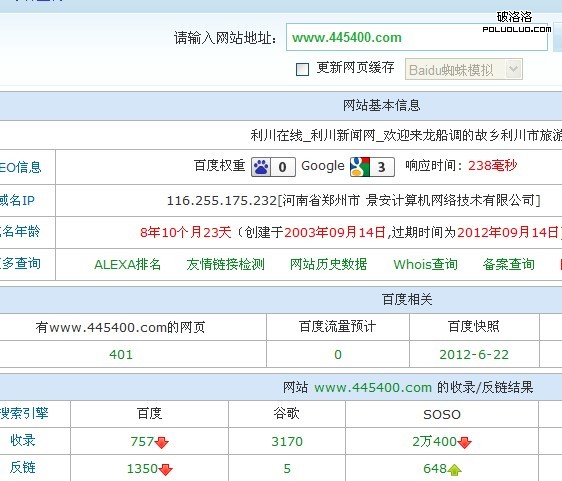The height and width of the screenshot is (481, 562).
Task: Click Baidu indexed count 757
Action: click(142, 442)
